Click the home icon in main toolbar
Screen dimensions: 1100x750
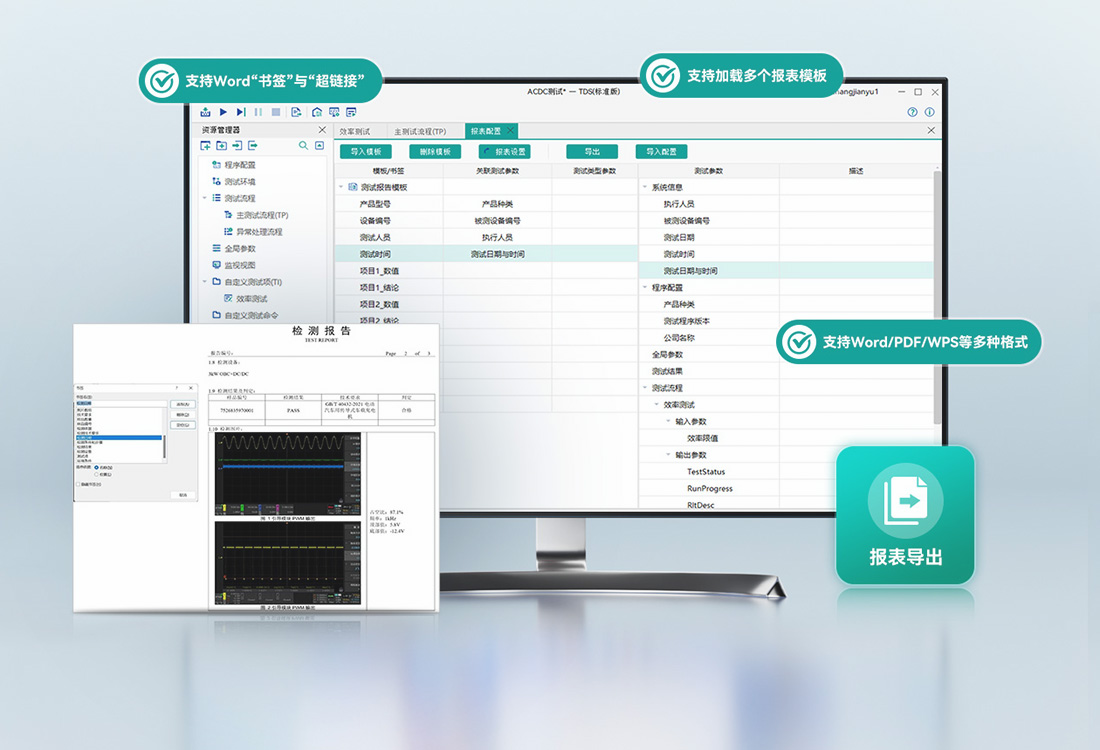(317, 112)
